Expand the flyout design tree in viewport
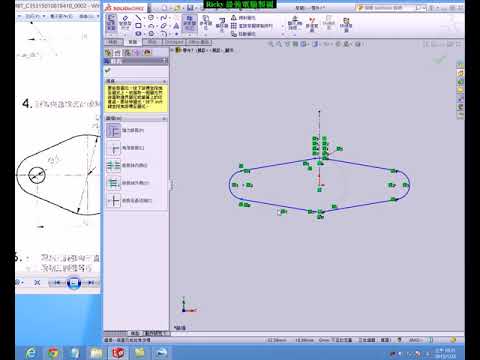The height and width of the screenshot is (360, 480). click(173, 50)
